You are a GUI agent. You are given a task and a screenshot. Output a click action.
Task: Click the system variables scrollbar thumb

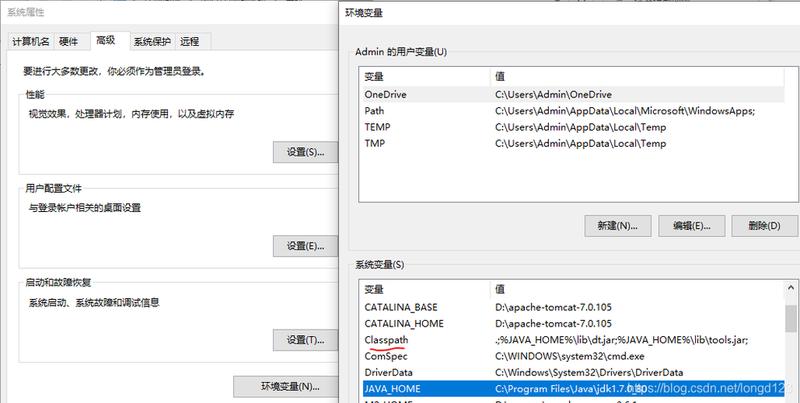coord(791,318)
